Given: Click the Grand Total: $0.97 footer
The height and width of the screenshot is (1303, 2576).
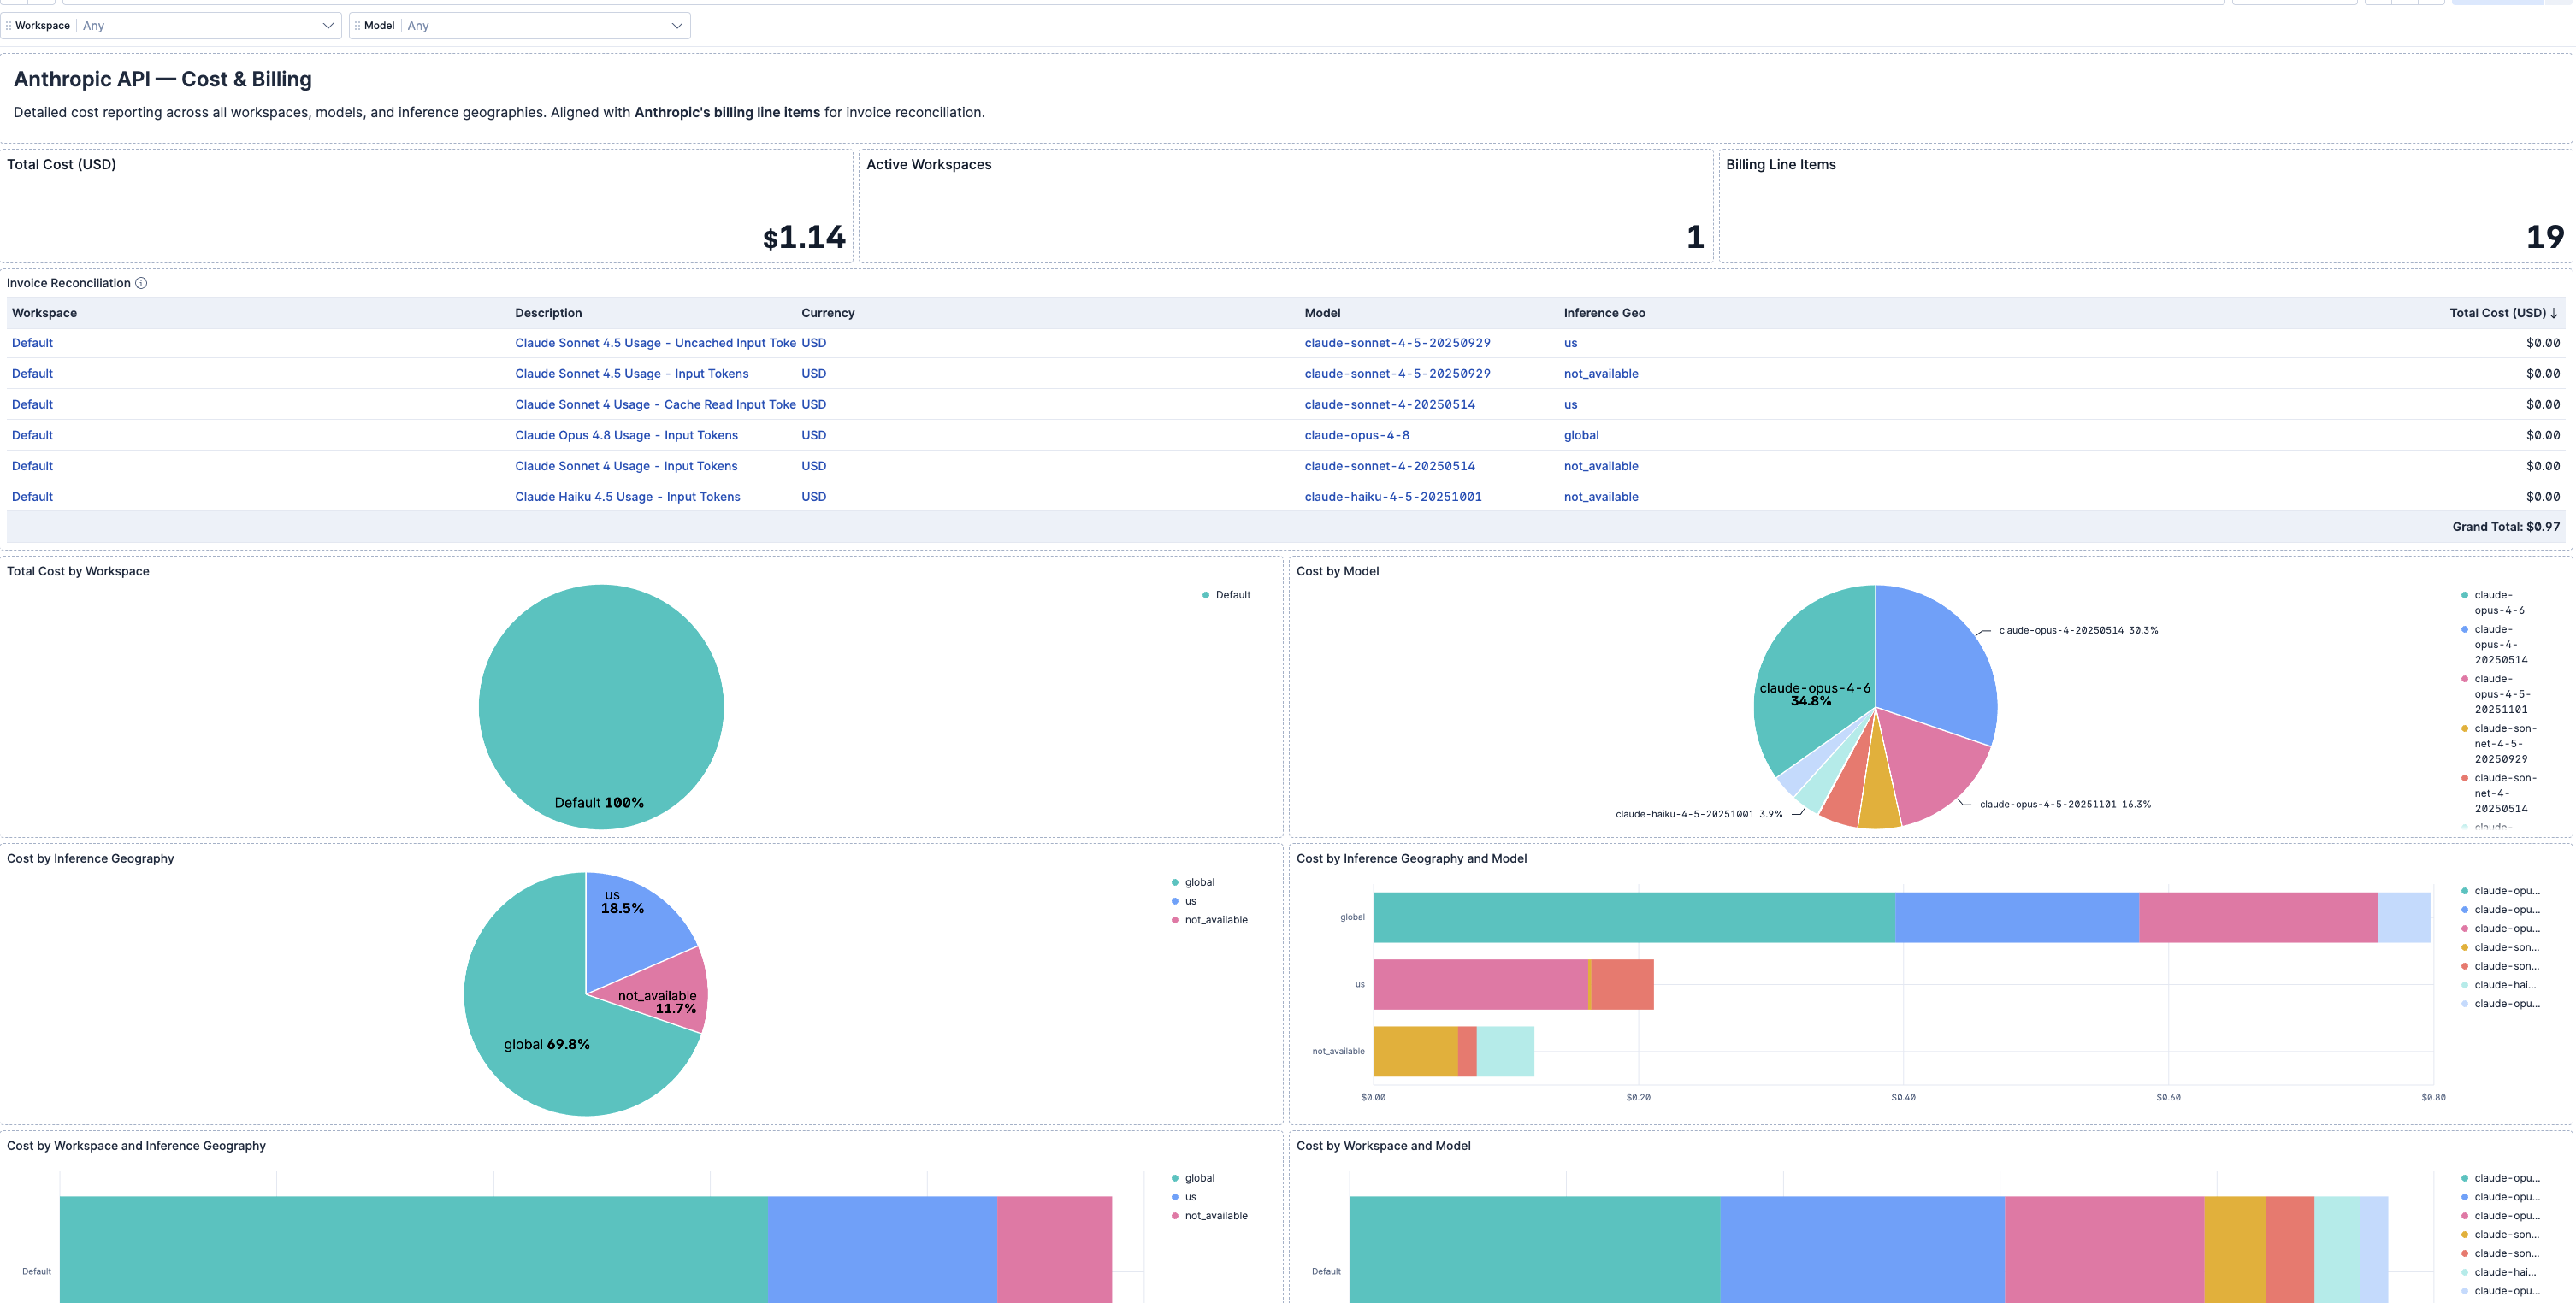Looking at the screenshot, I should tap(2505, 527).
